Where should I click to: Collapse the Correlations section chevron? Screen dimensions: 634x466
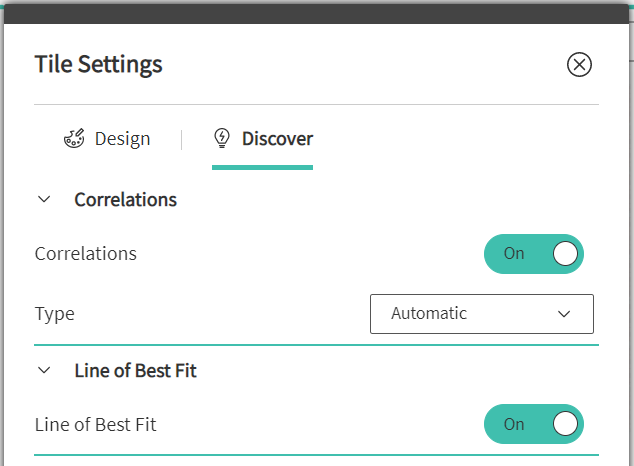click(x=43, y=199)
